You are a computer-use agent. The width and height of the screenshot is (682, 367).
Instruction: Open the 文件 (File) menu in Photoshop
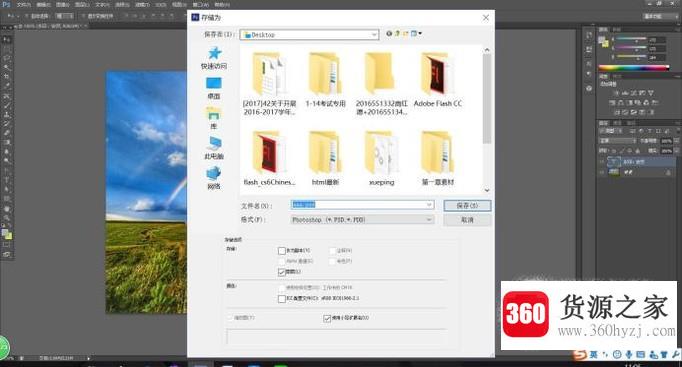23,5
